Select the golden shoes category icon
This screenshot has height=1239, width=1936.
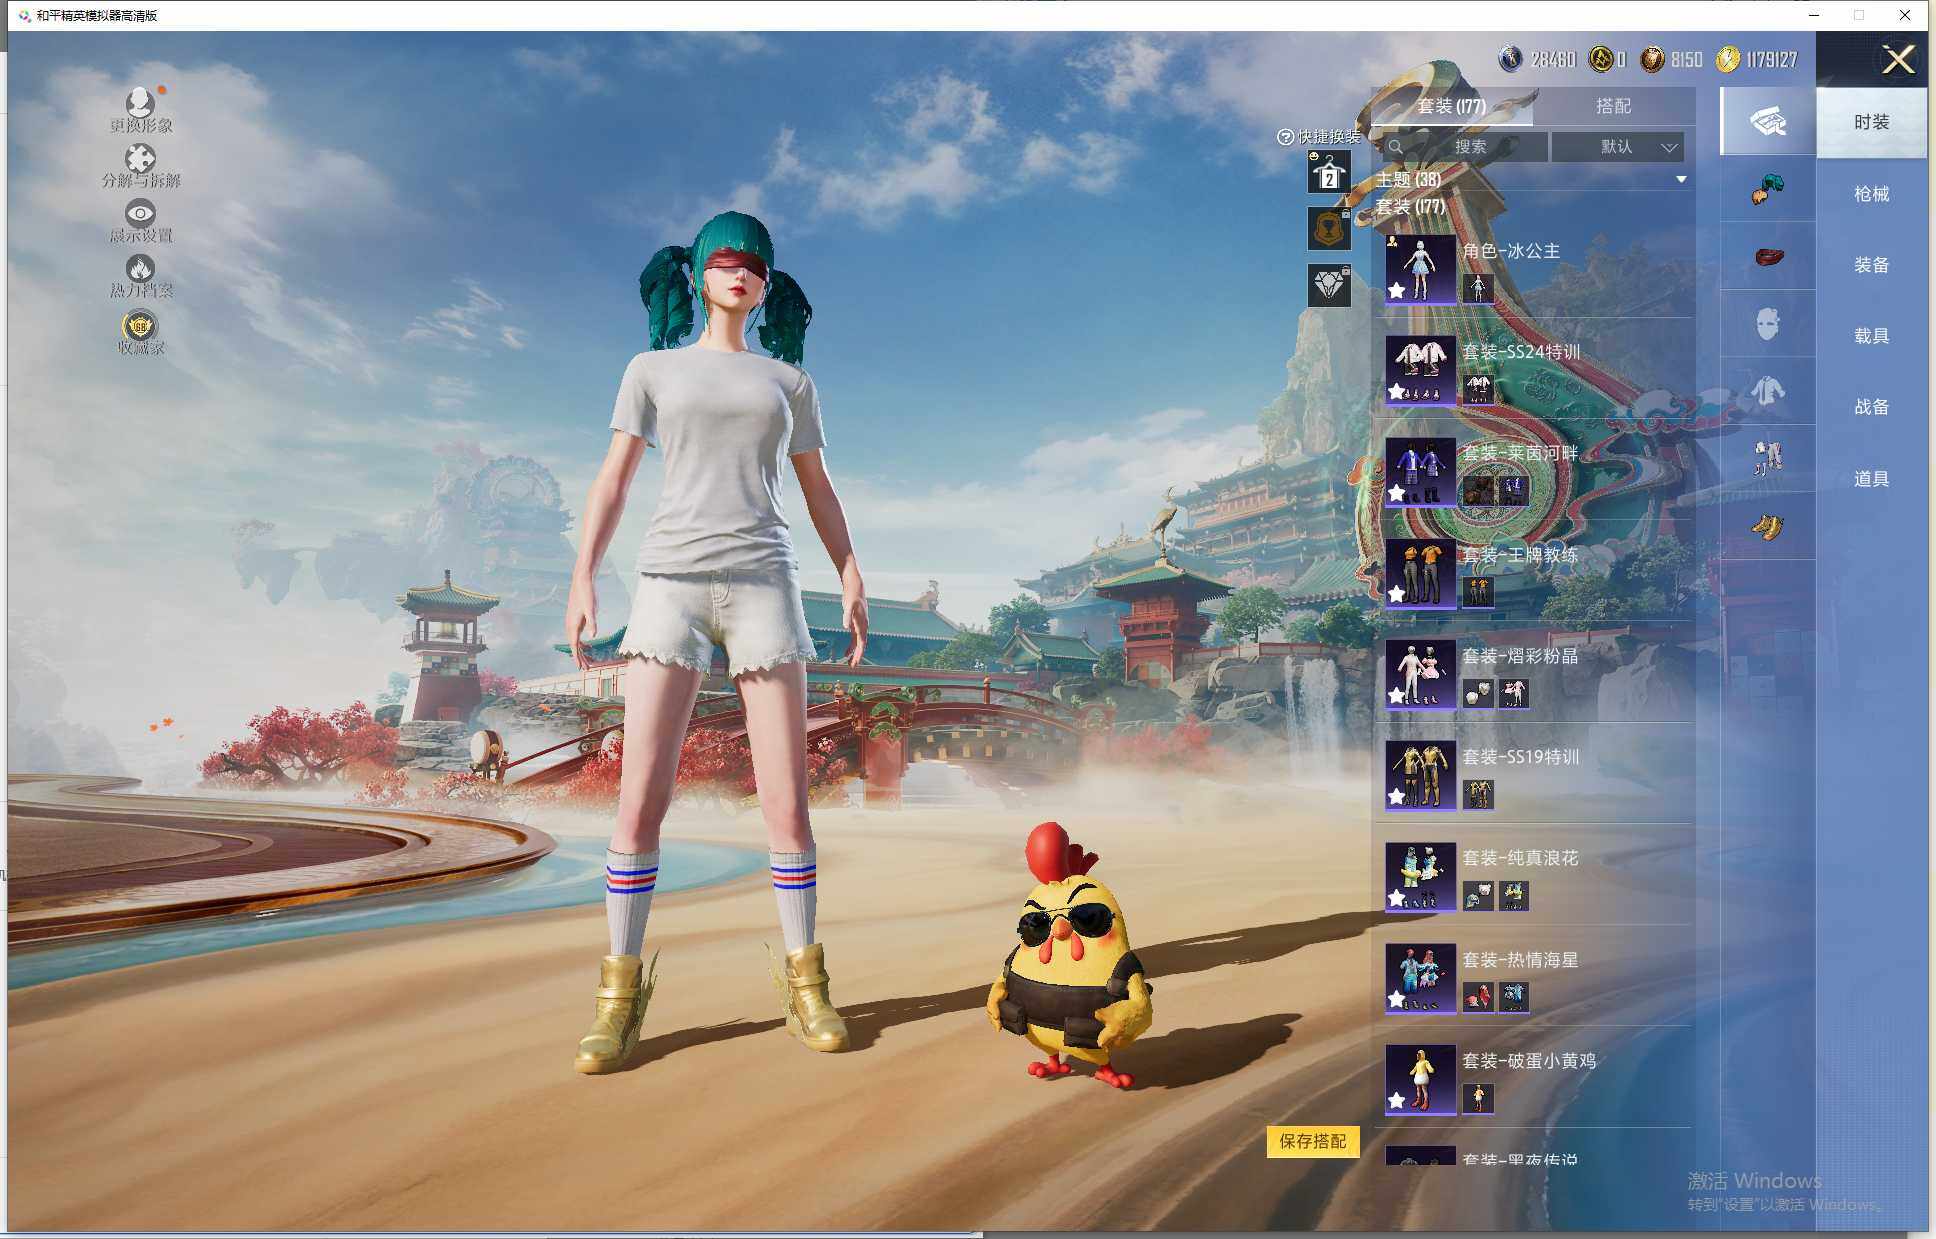click(x=1767, y=526)
